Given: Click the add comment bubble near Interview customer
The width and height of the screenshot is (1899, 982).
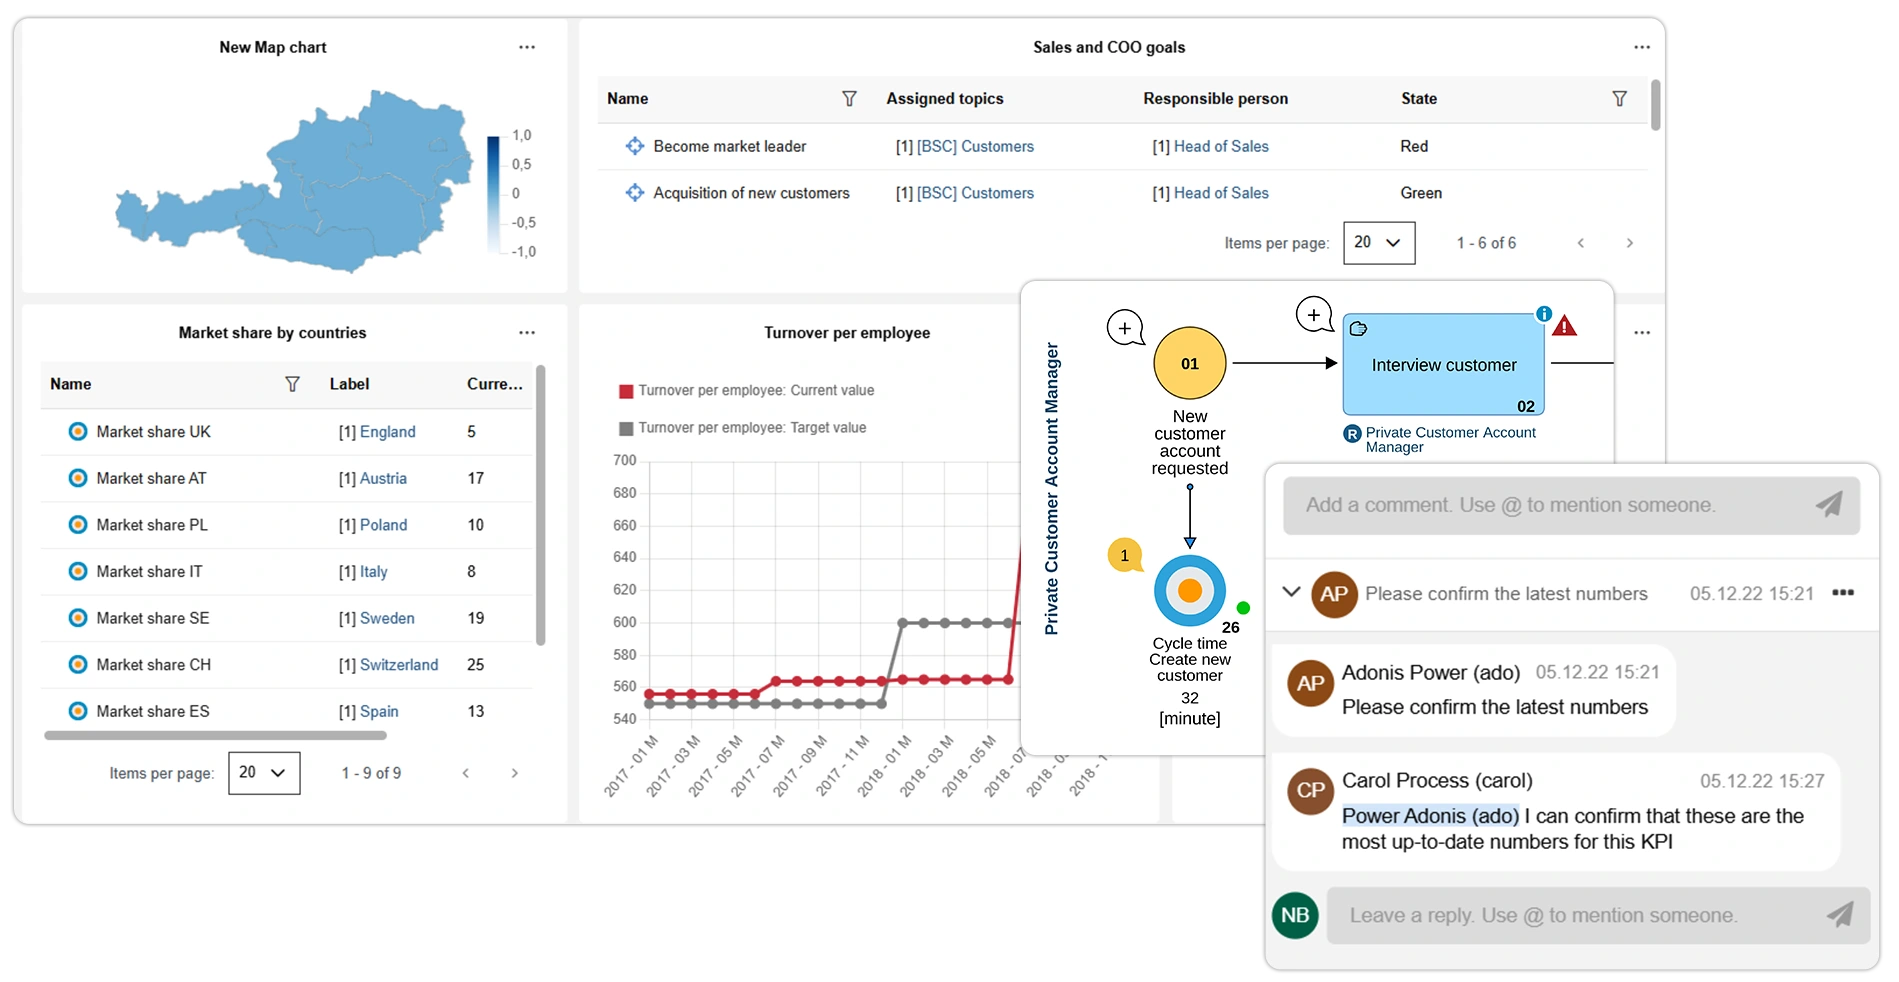Looking at the screenshot, I should click(1313, 314).
